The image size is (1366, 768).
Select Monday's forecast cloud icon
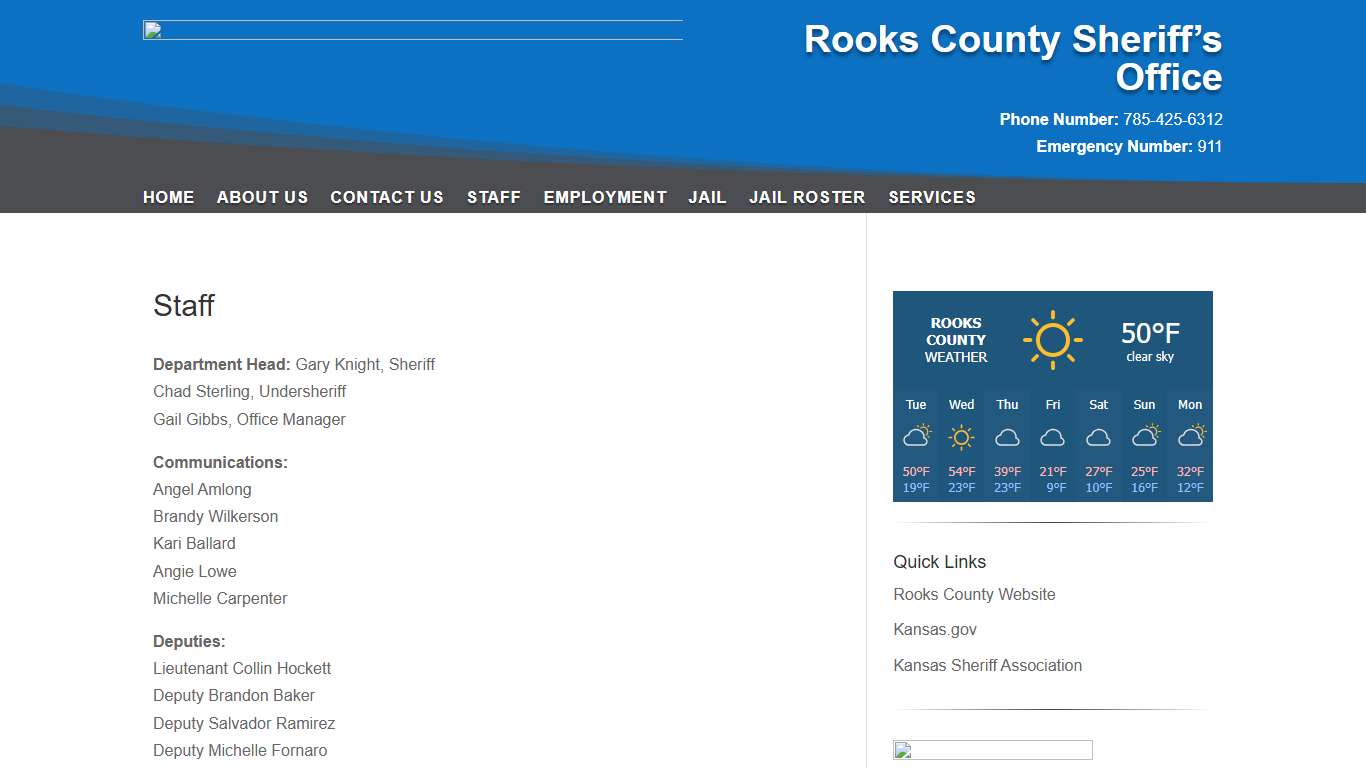tap(1190, 435)
